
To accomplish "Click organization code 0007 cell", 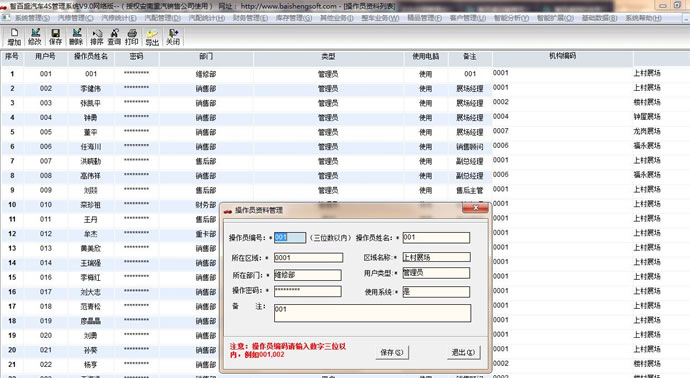I will 501,131.
